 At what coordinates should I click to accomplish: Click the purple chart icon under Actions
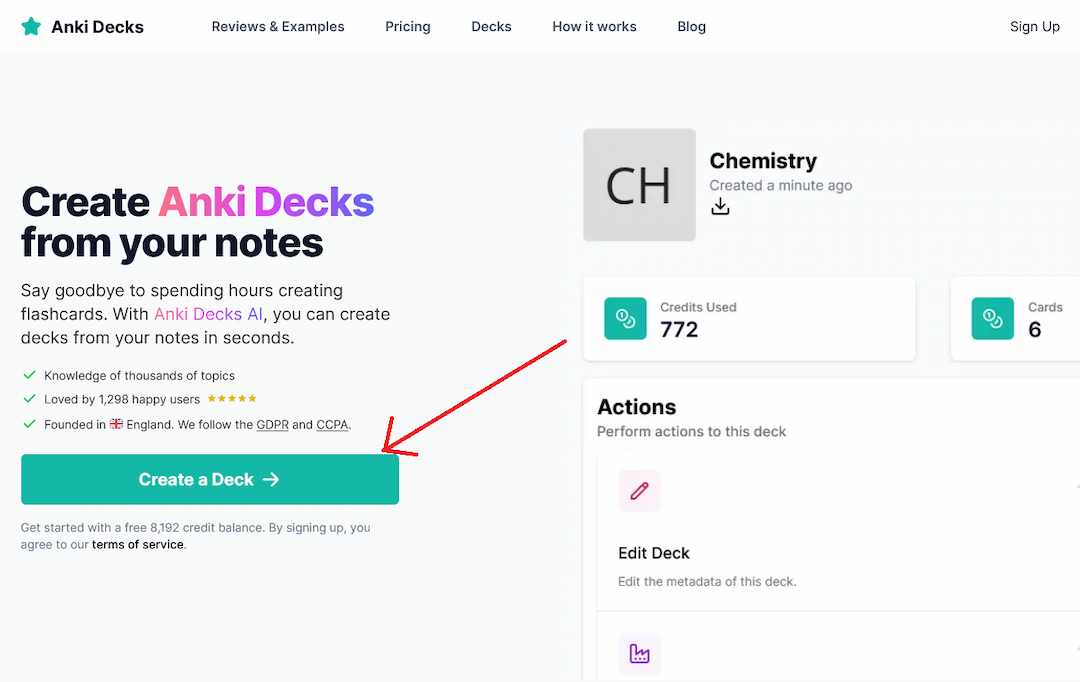[639, 653]
